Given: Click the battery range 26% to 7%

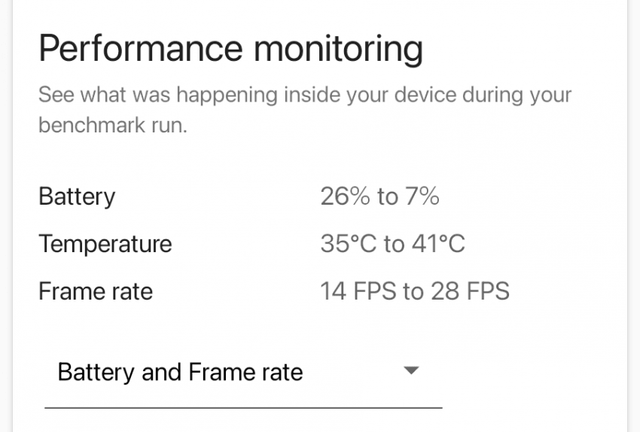Looking at the screenshot, I should point(379,196).
